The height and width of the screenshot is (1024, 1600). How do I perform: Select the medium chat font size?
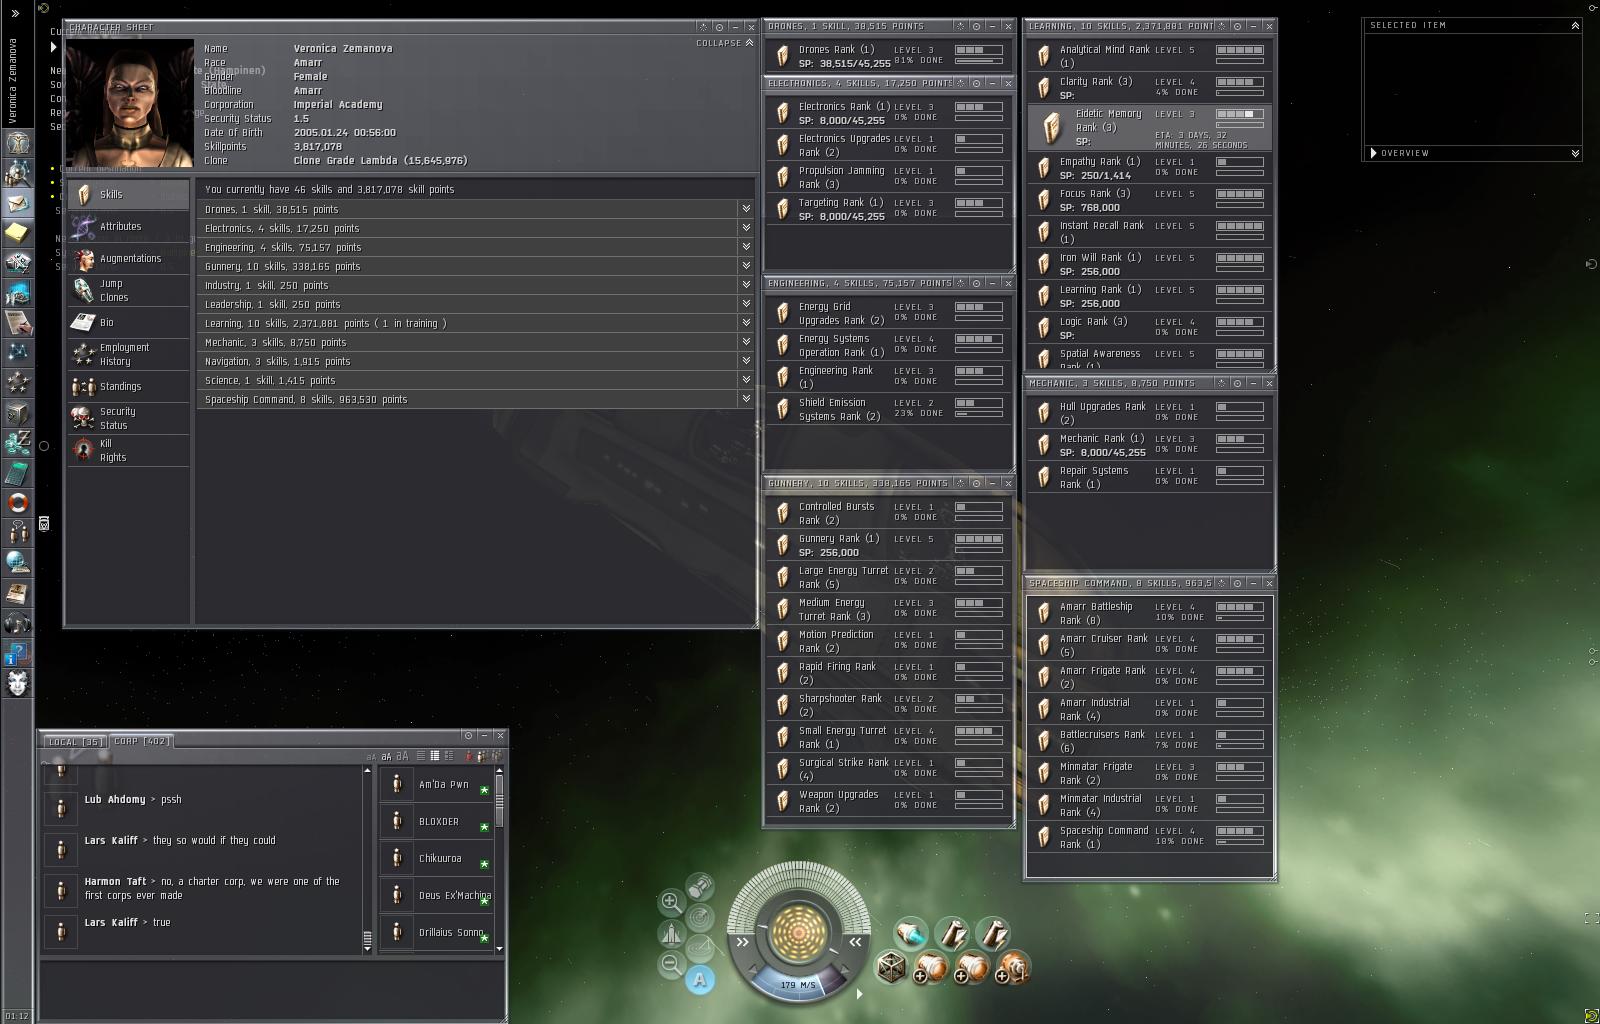tap(386, 756)
